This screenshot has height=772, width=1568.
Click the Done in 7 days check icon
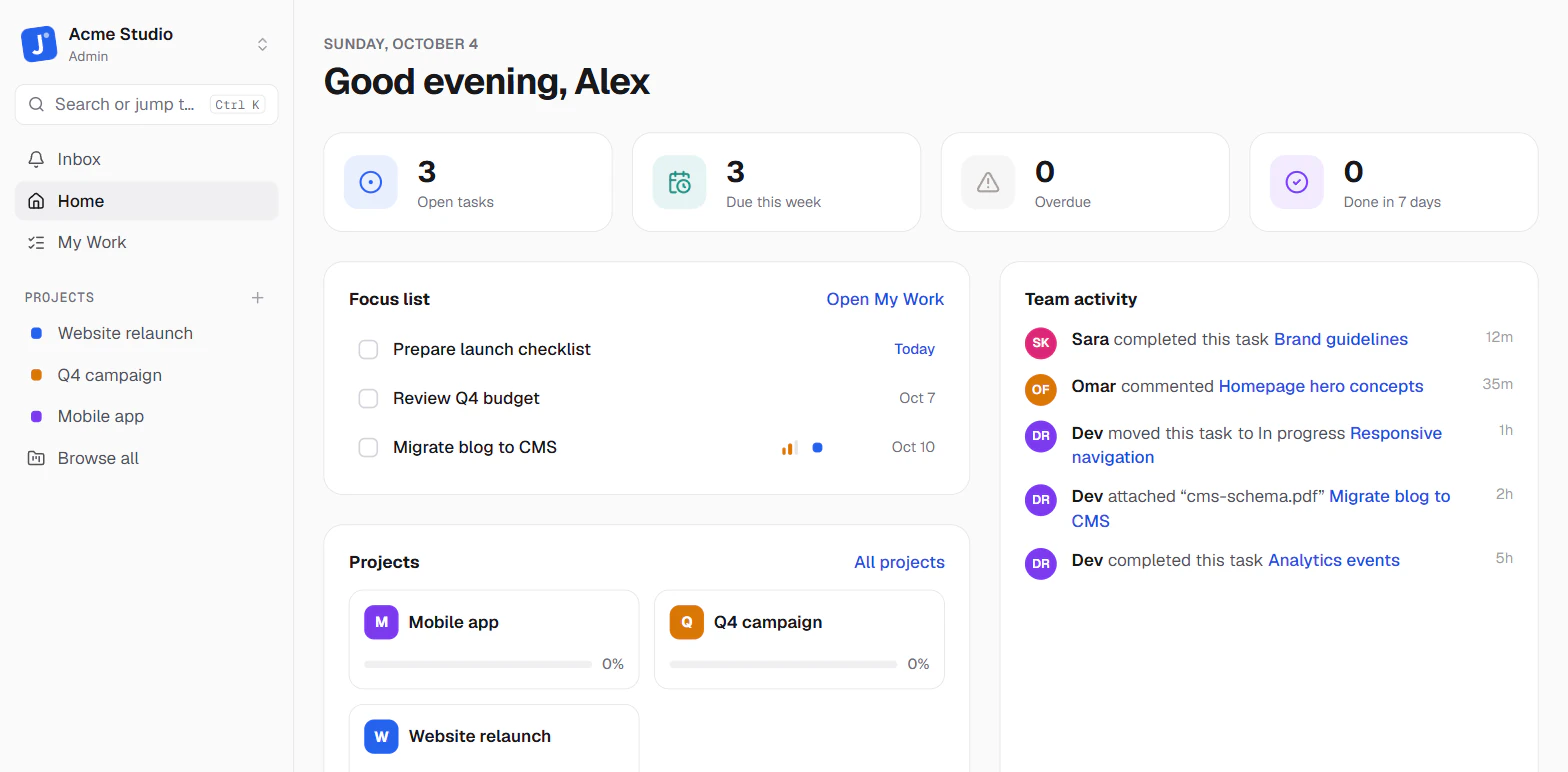point(1297,182)
